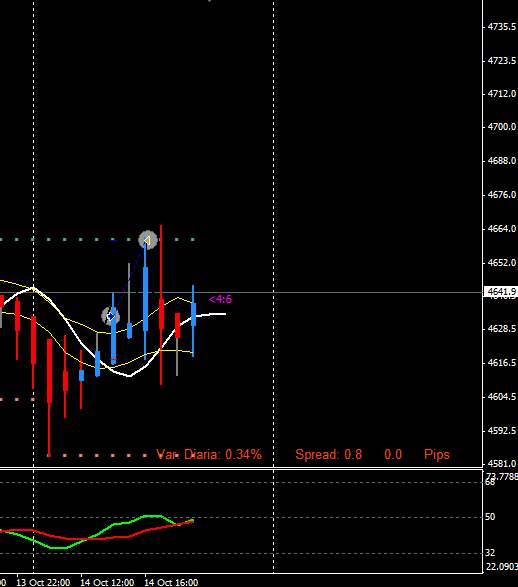Click the 4723.5 price scale label
The image size is (518, 587).
pos(502,60)
